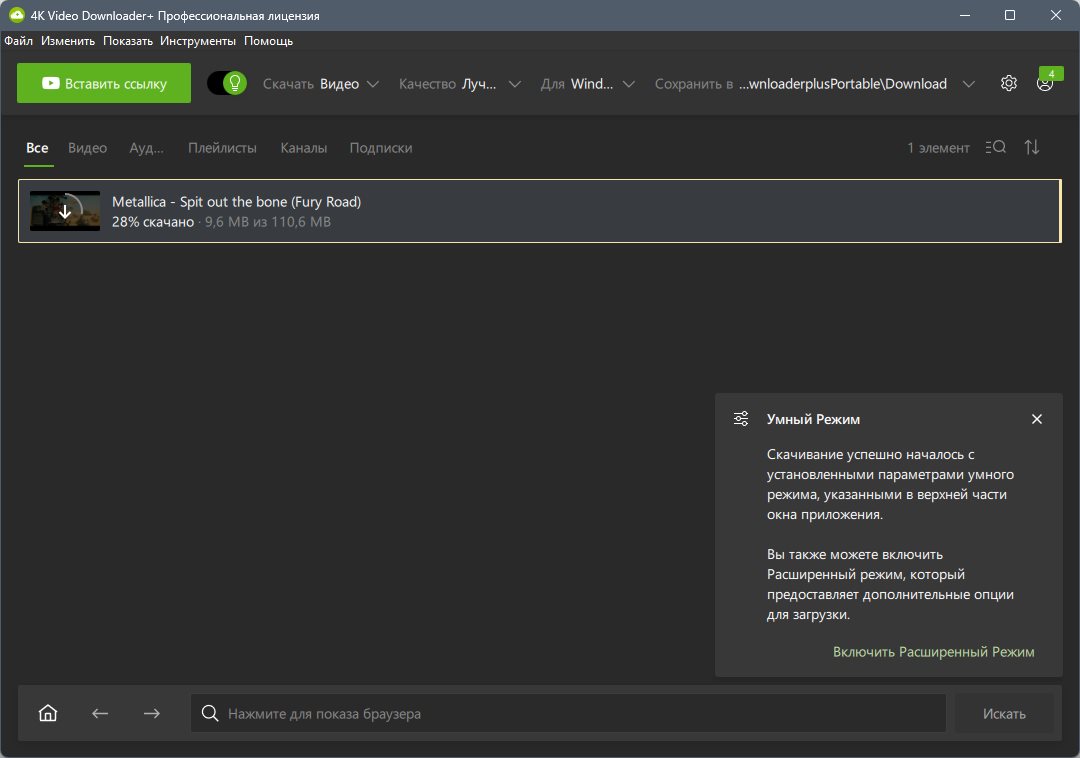Expand the Сохранить в folder dropdown

tap(815, 84)
